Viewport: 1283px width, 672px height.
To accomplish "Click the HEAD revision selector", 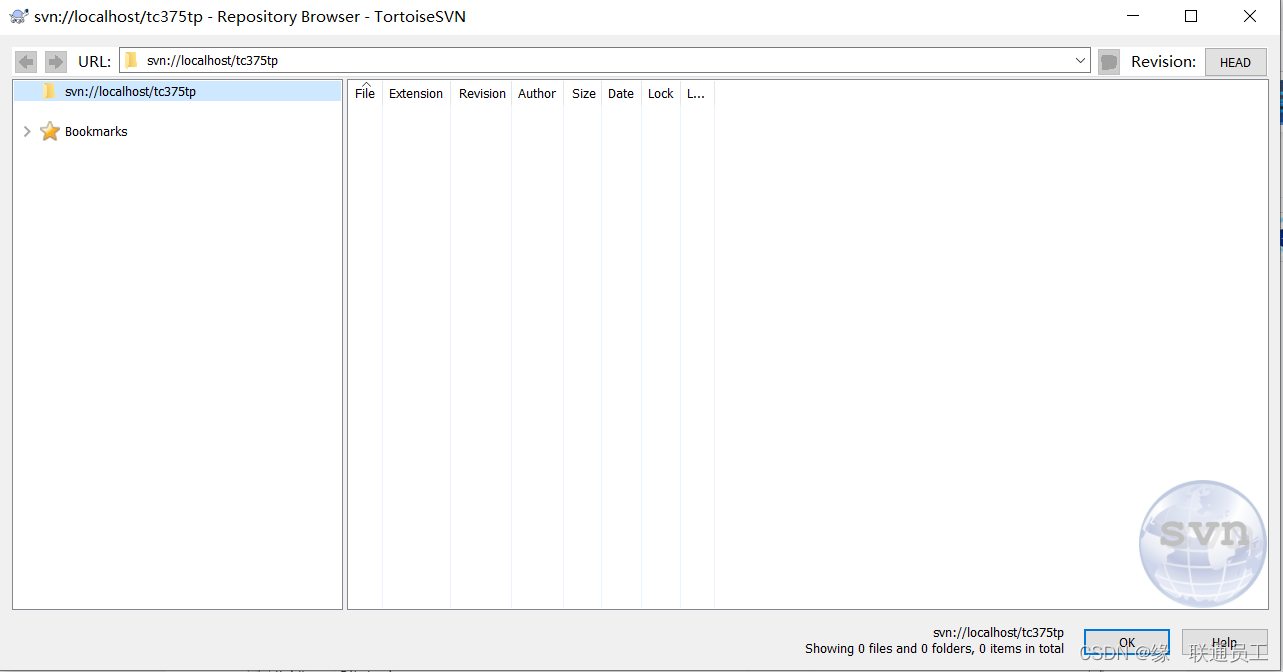I will (1235, 61).
